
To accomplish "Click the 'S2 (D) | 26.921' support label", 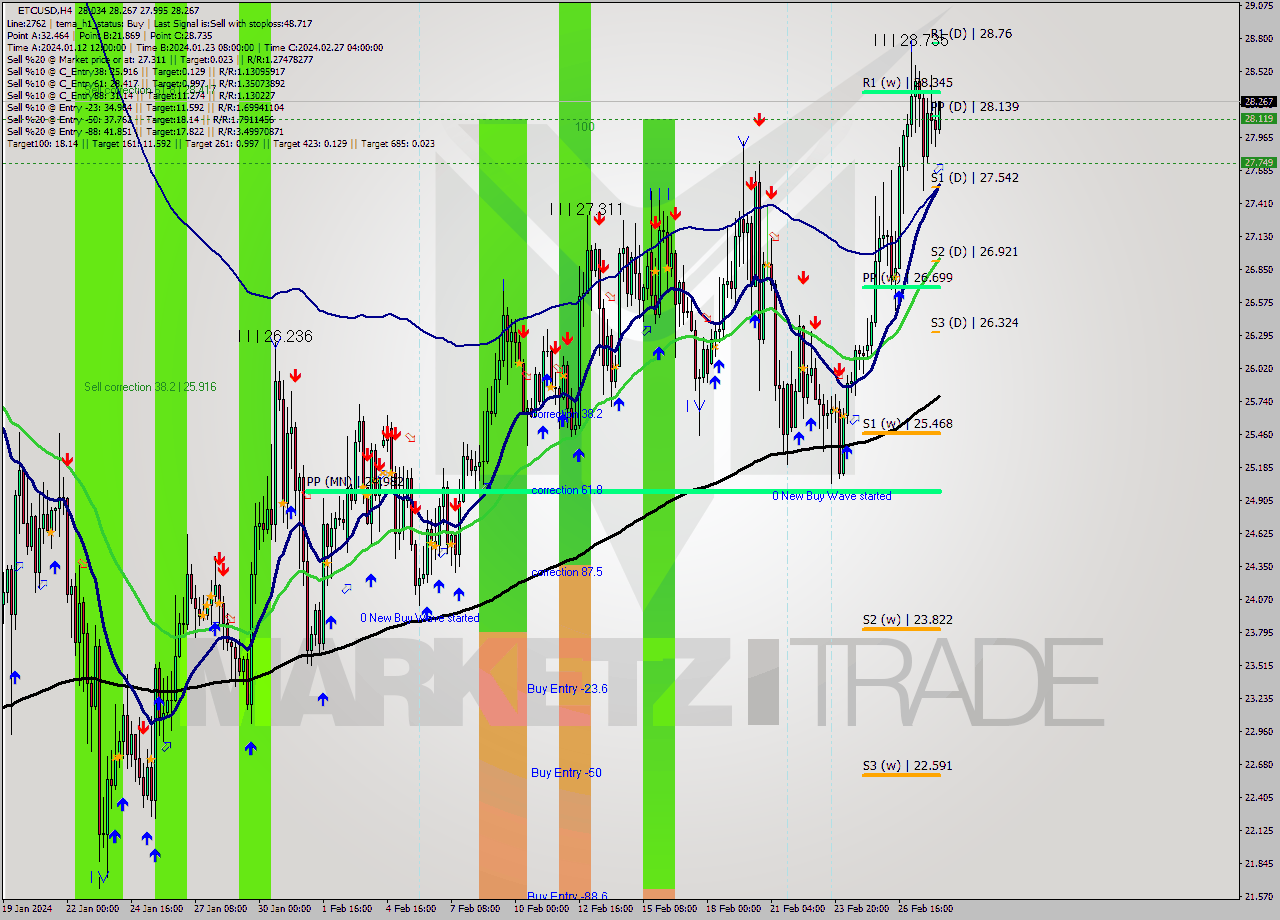I will pyautogui.click(x=974, y=251).
